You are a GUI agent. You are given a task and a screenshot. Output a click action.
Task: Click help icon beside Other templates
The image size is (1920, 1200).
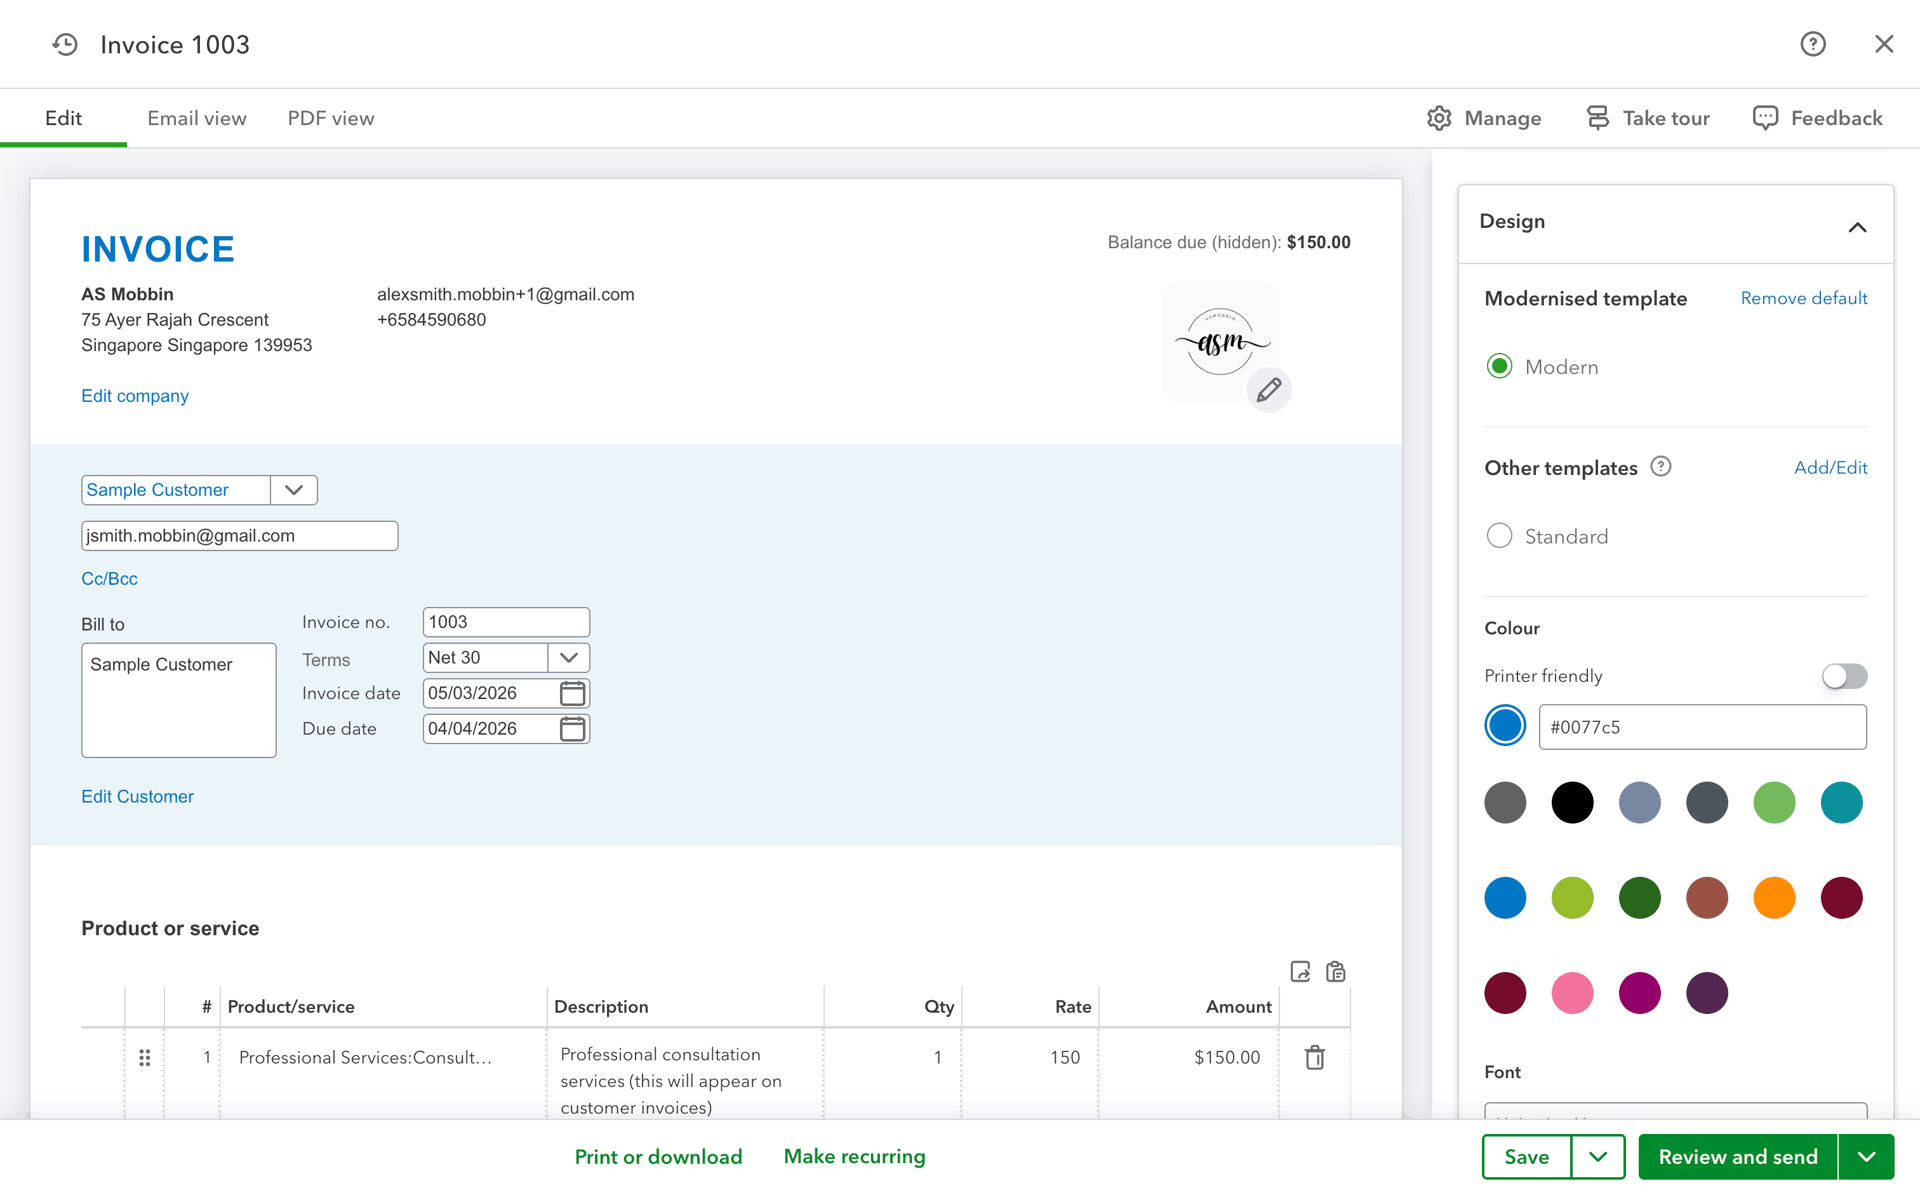point(1661,467)
